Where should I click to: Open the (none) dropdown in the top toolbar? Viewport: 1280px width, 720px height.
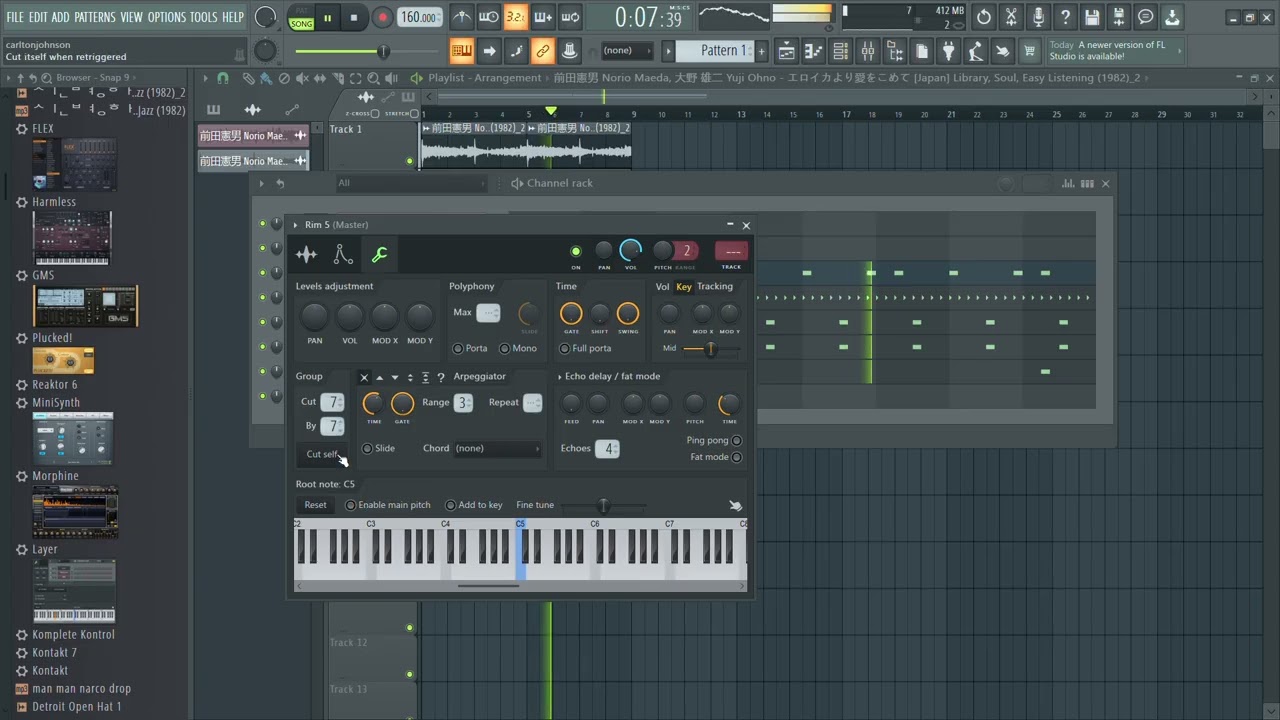[627, 51]
